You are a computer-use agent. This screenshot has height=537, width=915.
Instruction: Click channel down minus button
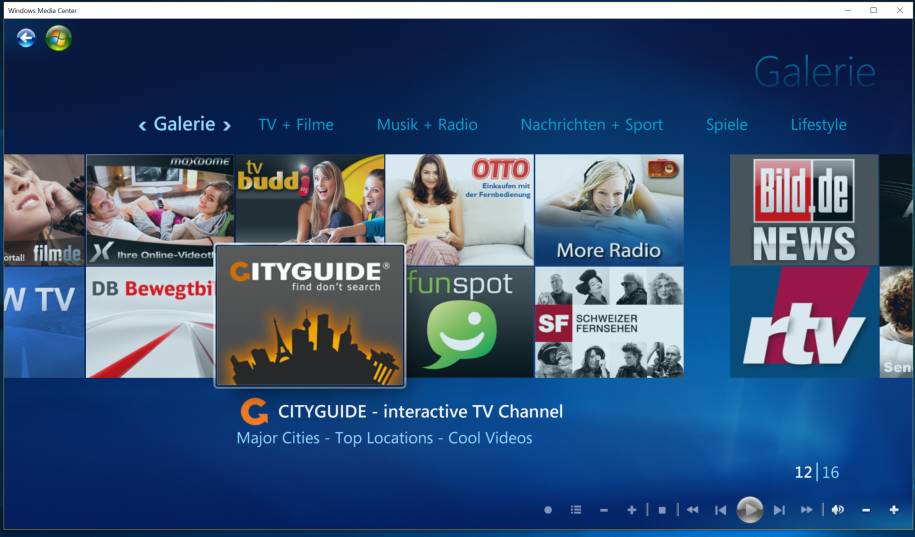[604, 511]
